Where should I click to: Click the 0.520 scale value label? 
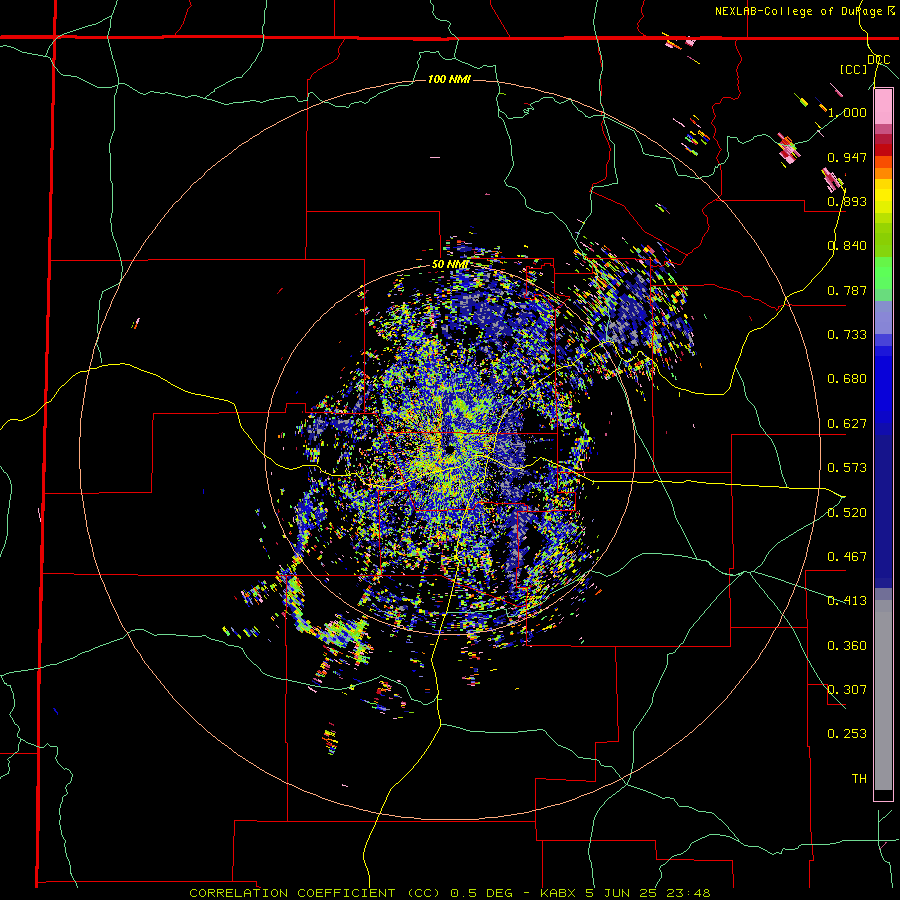[x=847, y=513]
